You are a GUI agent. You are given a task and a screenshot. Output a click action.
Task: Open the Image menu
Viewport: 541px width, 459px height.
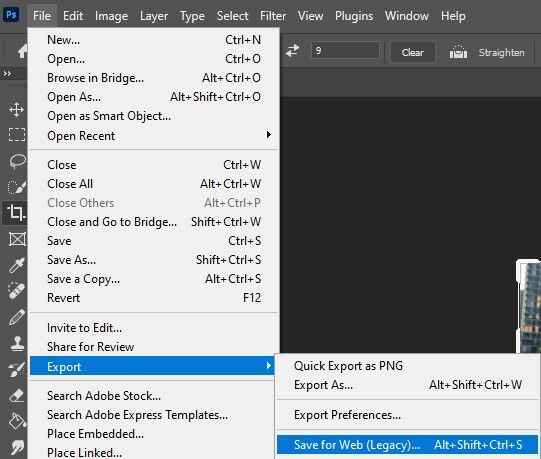111,16
